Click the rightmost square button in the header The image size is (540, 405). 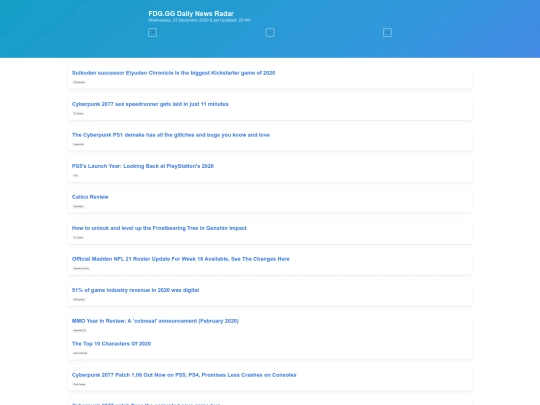point(387,32)
